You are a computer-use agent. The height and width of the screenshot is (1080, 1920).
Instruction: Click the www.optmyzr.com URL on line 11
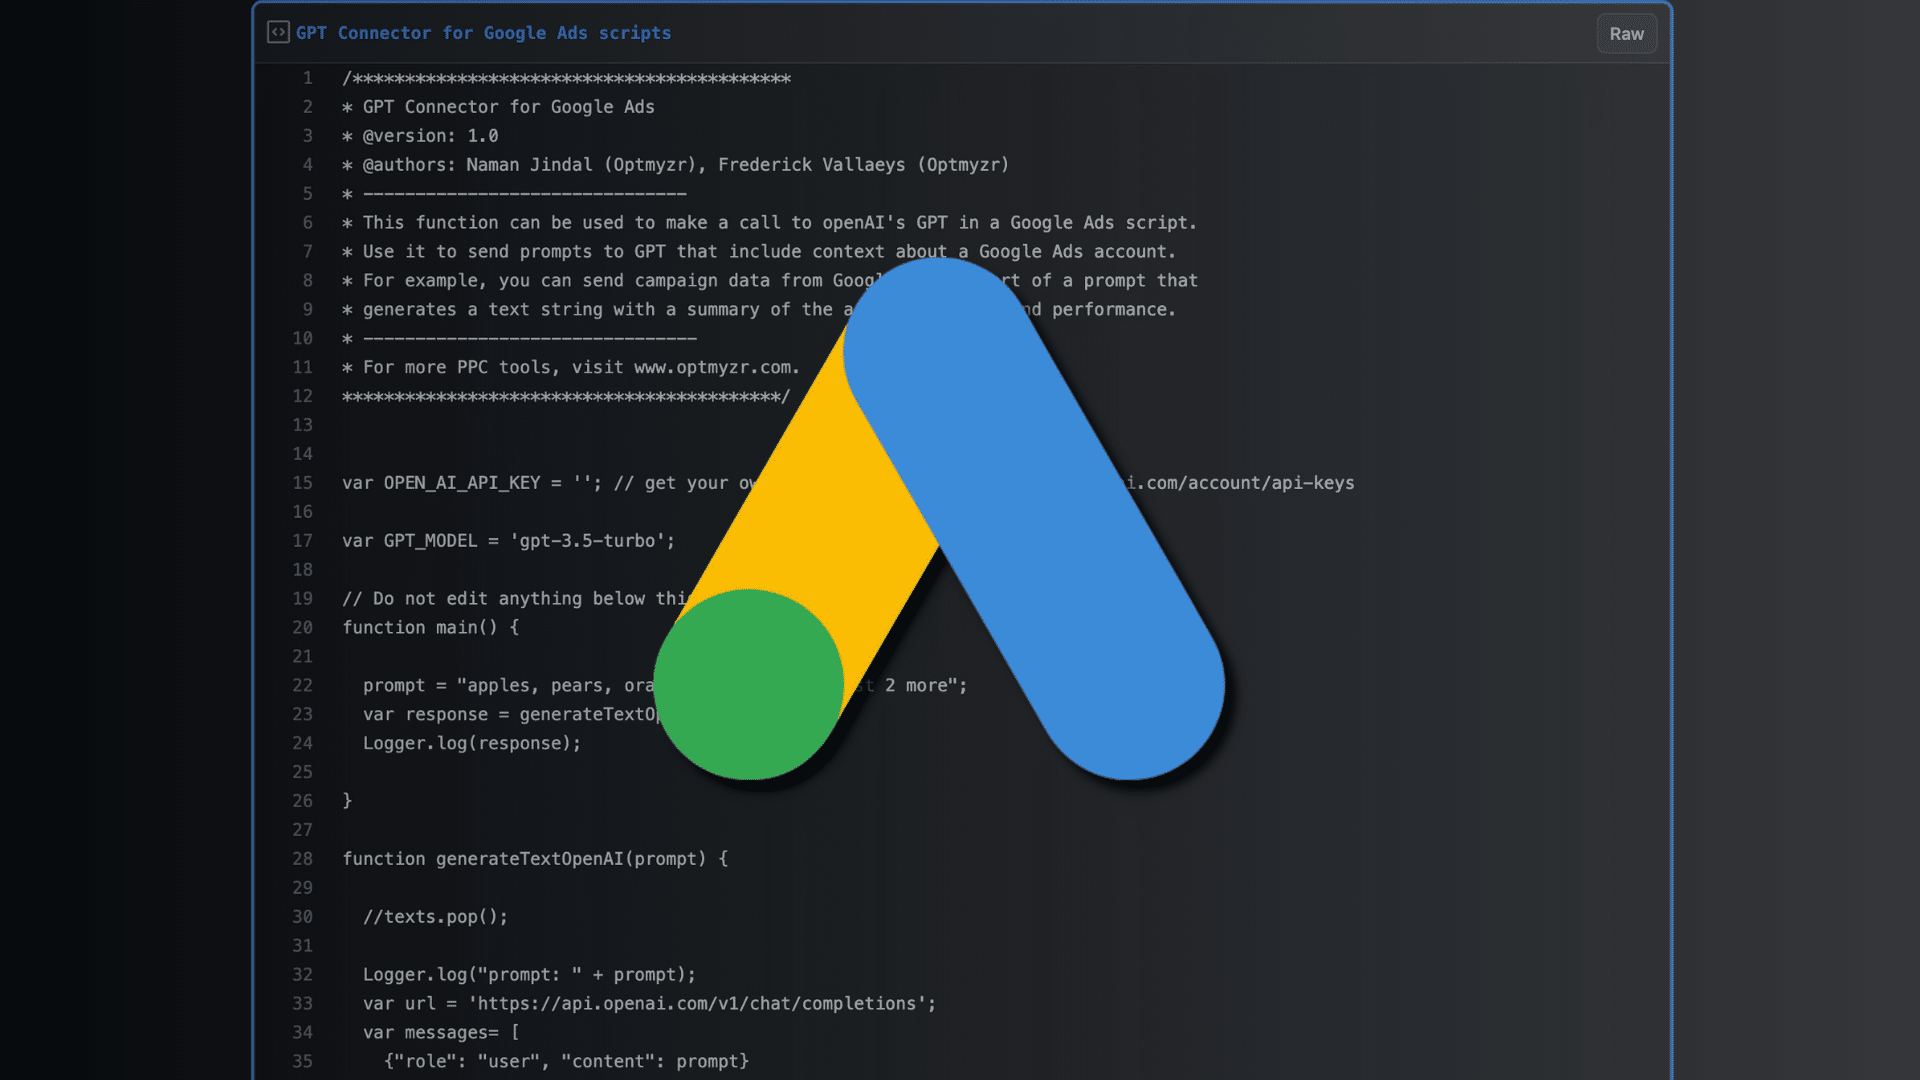712,367
